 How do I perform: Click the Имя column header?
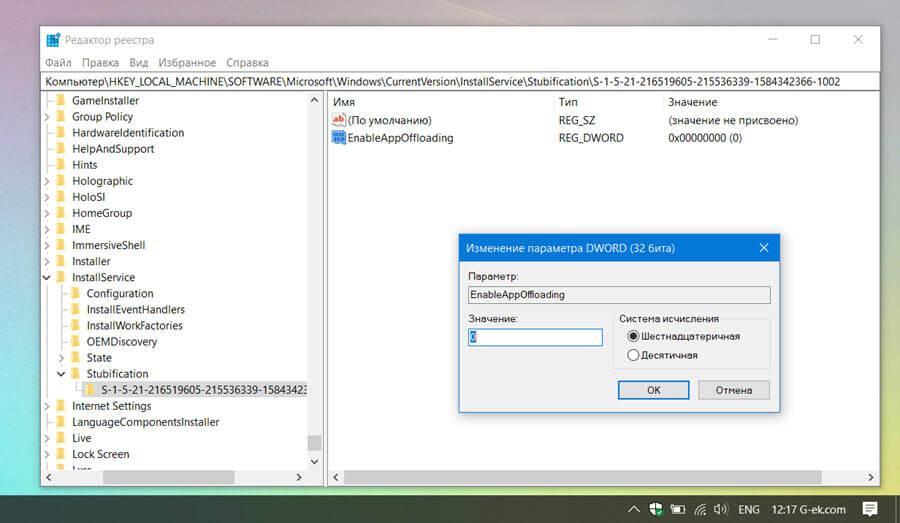pyautogui.click(x=344, y=102)
